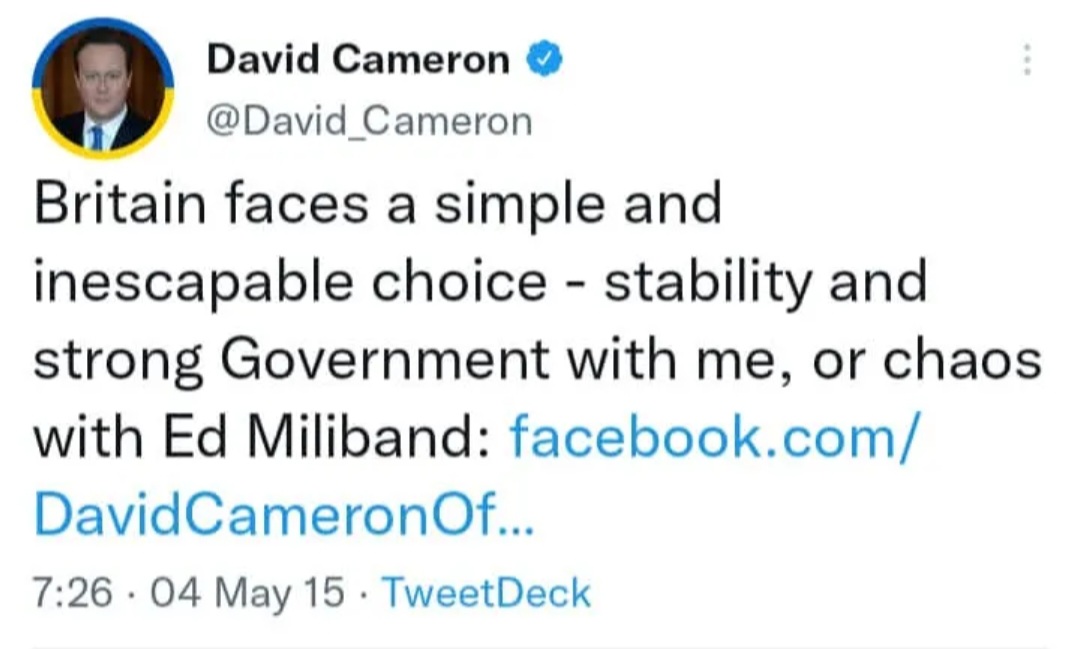Viewport: 1080px width, 649px height.
Task: Click the word choice in tweet
Action: pos(459,281)
